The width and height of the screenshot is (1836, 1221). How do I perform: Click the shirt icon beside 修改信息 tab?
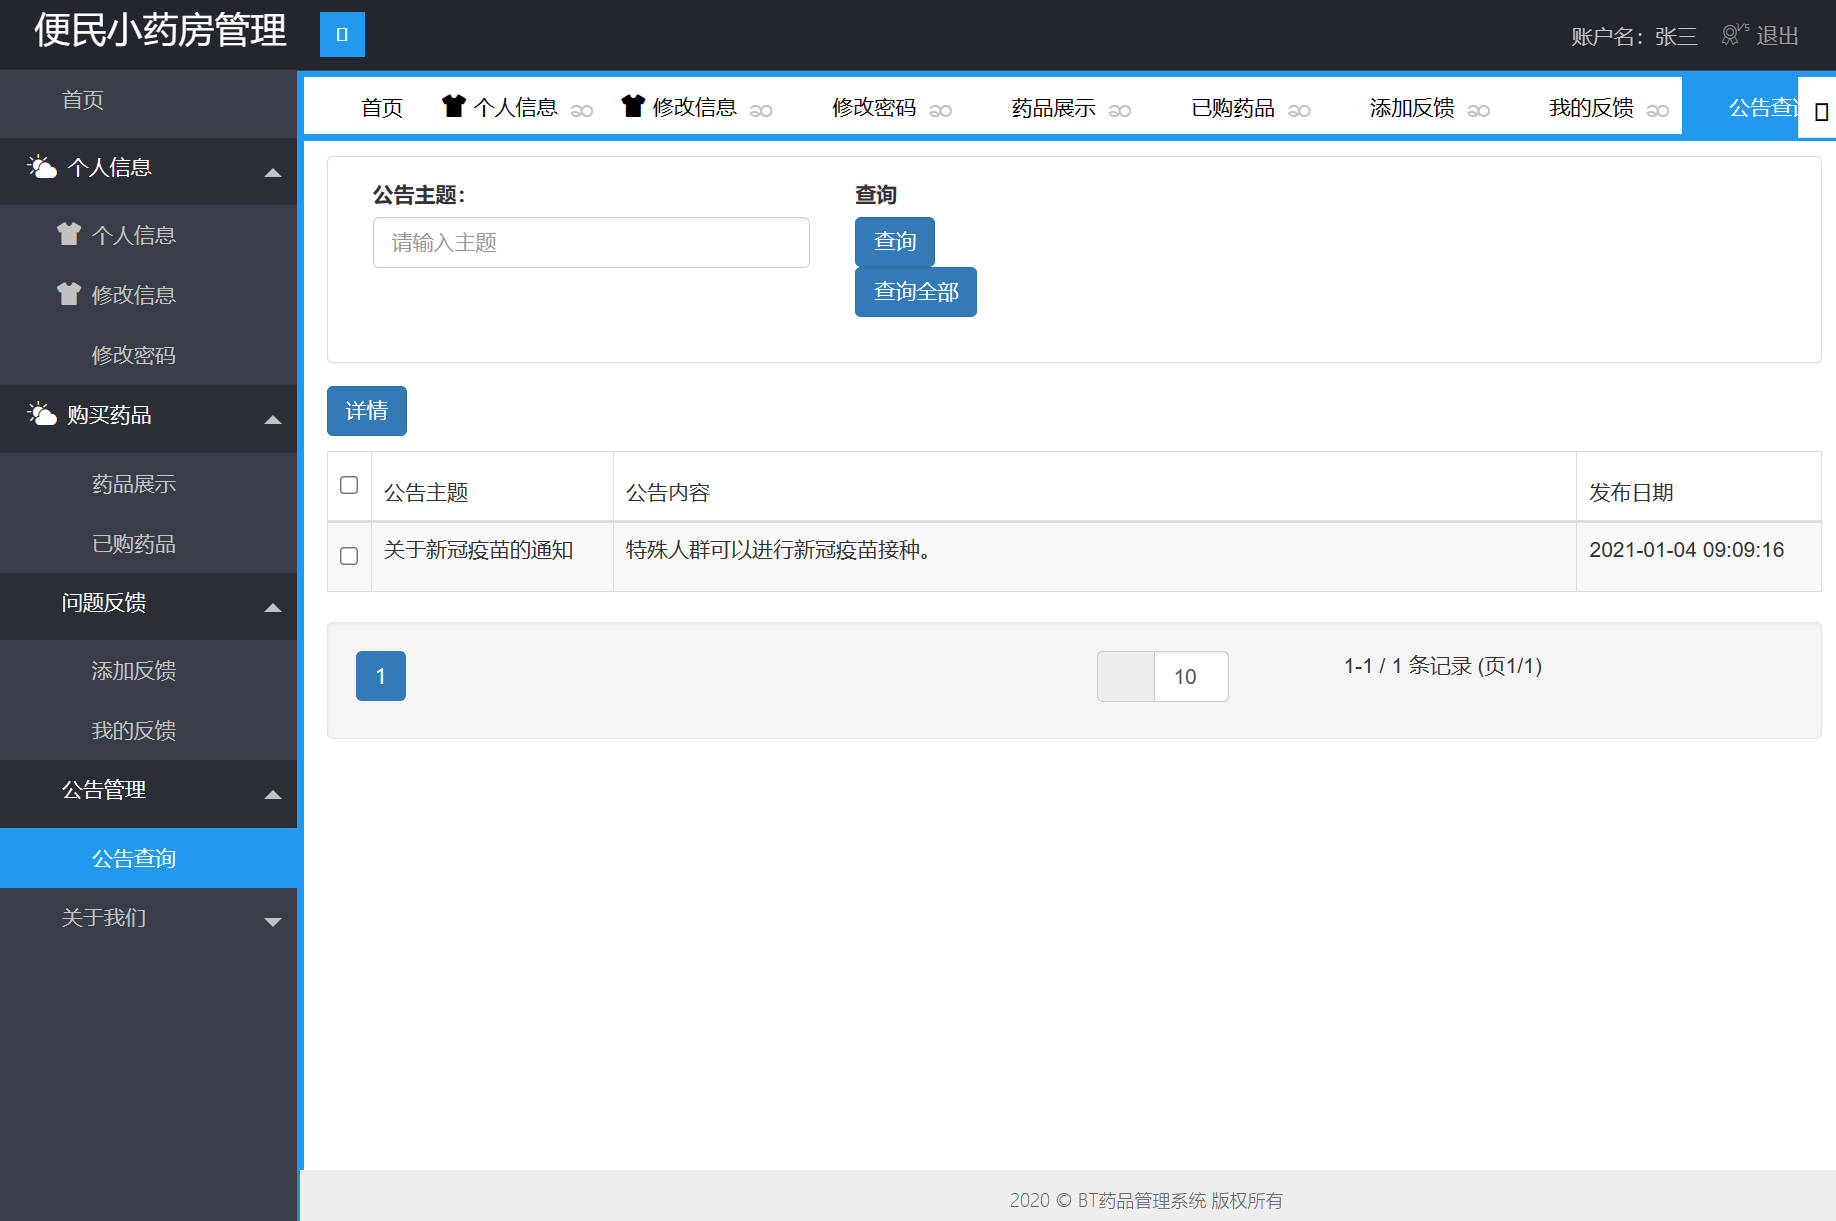coord(631,106)
